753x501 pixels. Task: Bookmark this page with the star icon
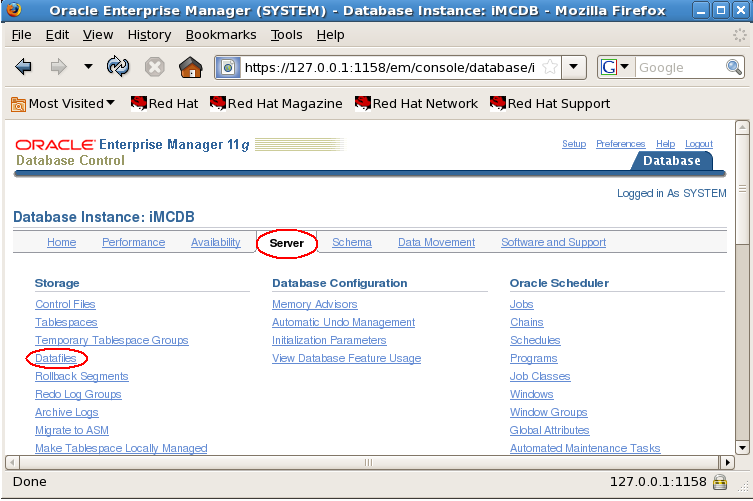pyautogui.click(x=550, y=67)
